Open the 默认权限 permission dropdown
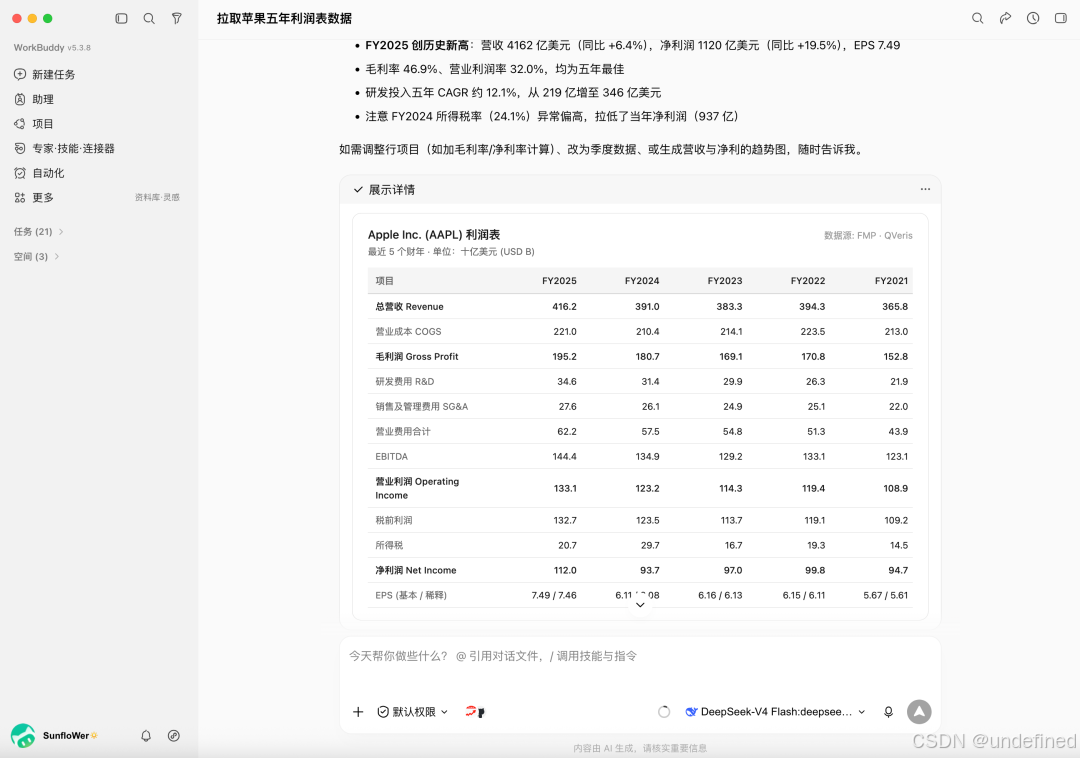Screen dimensions: 1080x758 (x=413, y=712)
